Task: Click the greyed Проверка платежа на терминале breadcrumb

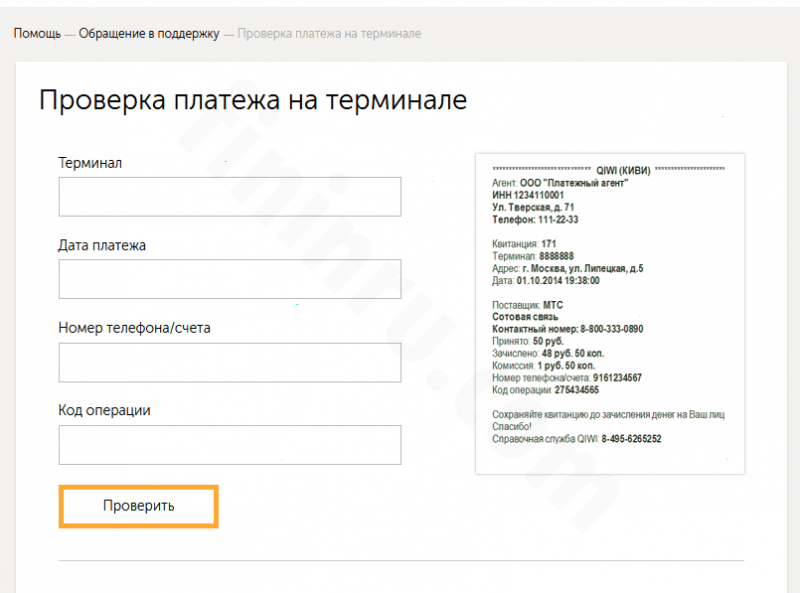Action: [x=329, y=34]
